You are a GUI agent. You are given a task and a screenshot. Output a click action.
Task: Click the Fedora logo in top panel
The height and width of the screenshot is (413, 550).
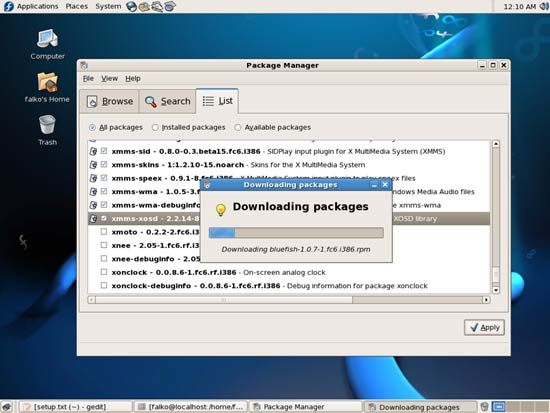point(8,6)
